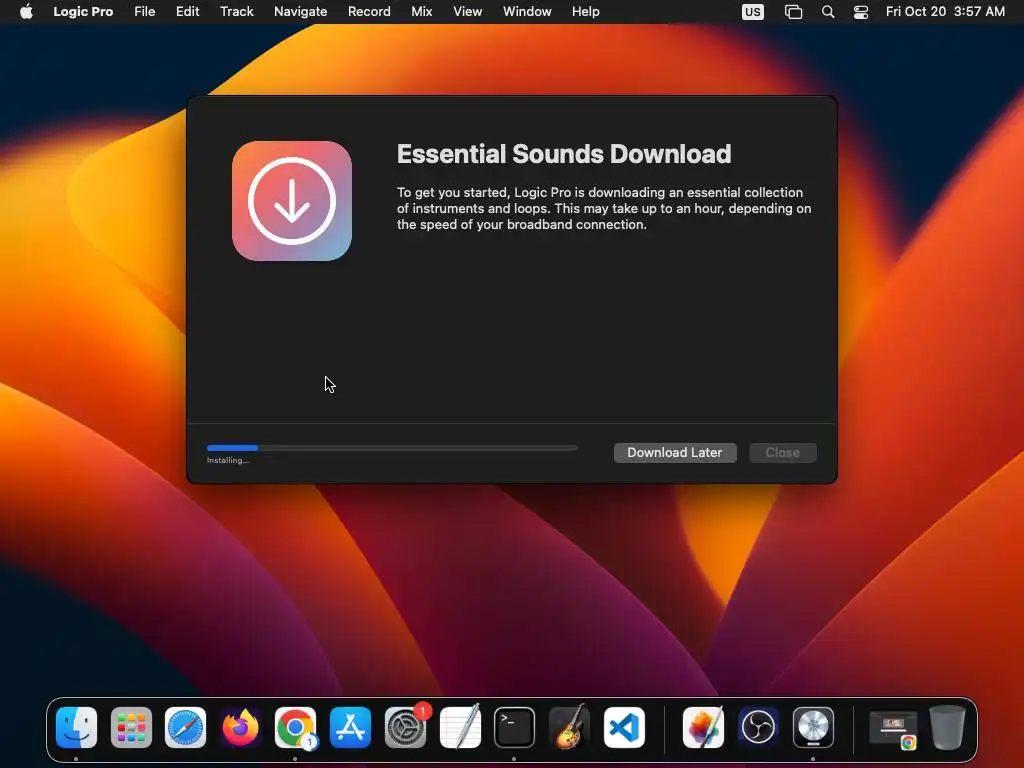Open the Mix menu
Image resolution: width=1024 pixels, height=768 pixels.
(421, 12)
